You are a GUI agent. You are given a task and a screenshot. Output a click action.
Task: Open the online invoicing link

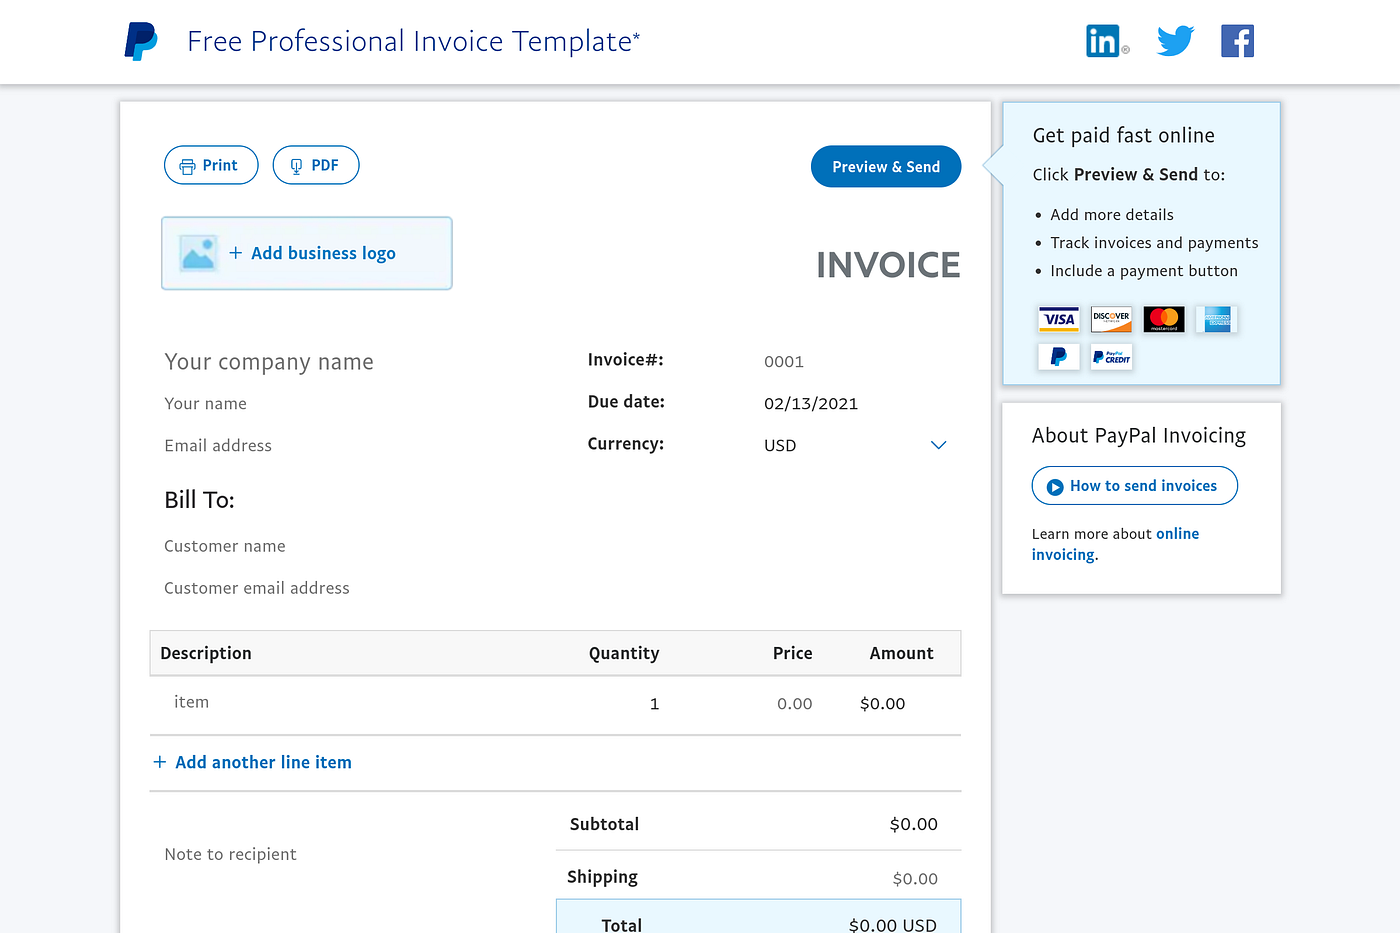click(x=1115, y=544)
